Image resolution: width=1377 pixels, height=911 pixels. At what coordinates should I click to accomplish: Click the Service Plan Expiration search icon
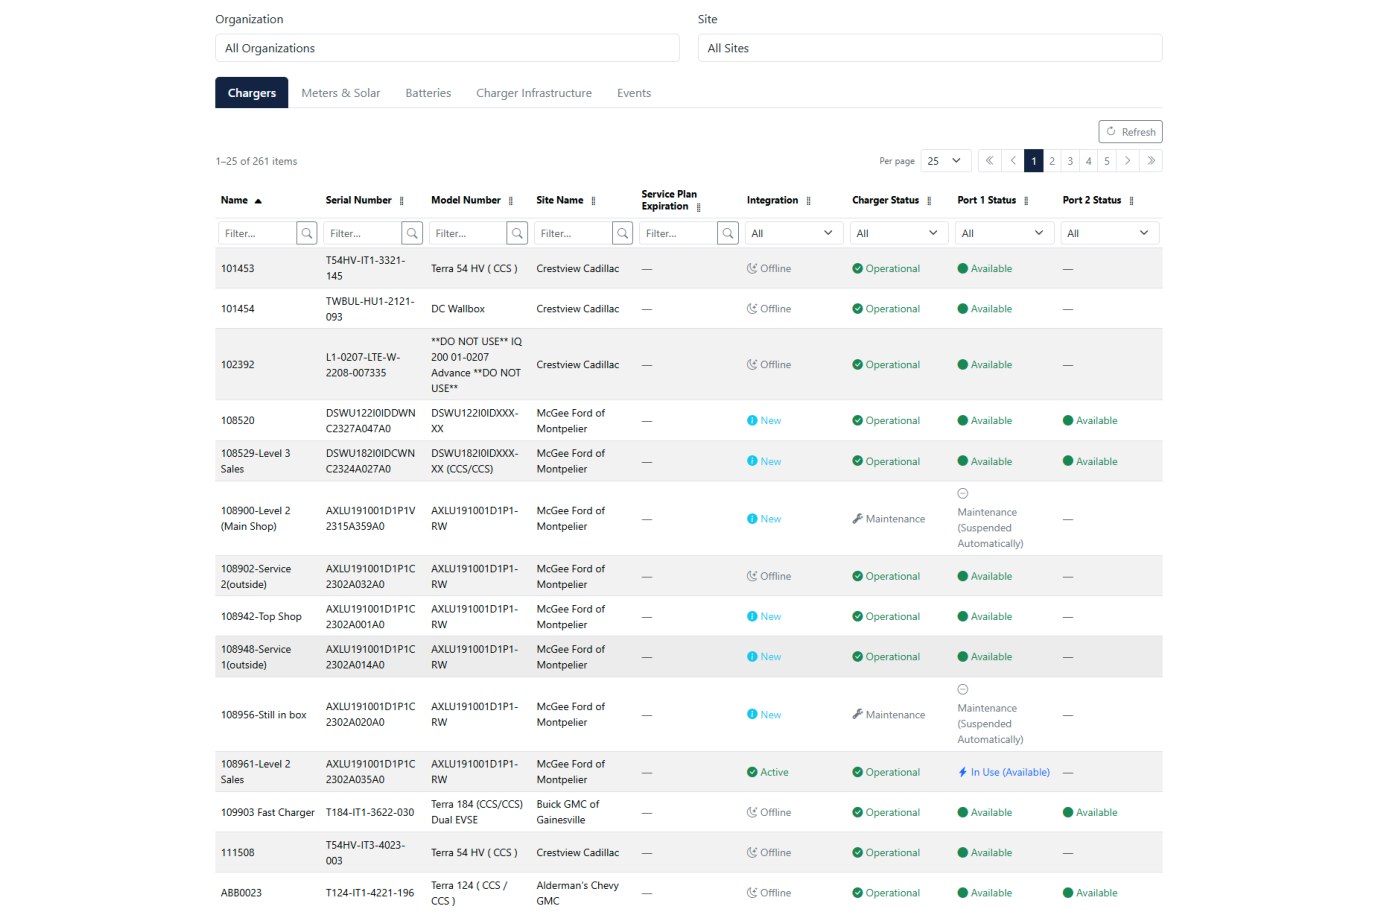click(x=728, y=233)
